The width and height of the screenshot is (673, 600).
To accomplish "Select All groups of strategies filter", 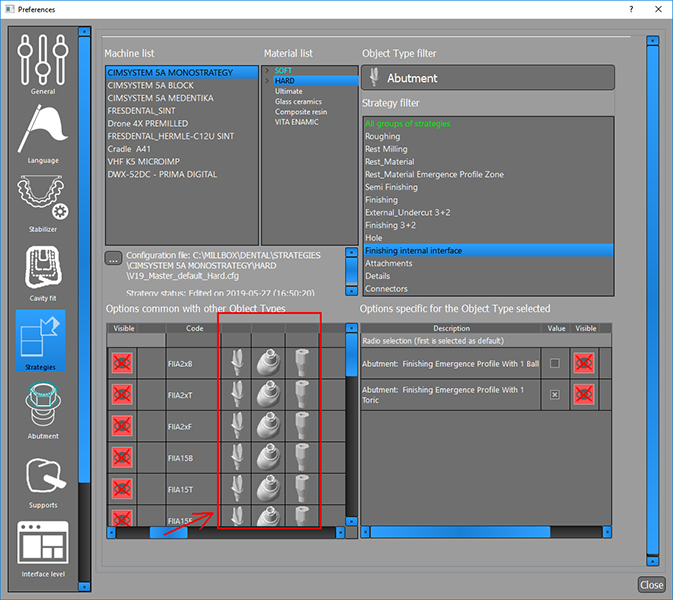I will (488, 124).
